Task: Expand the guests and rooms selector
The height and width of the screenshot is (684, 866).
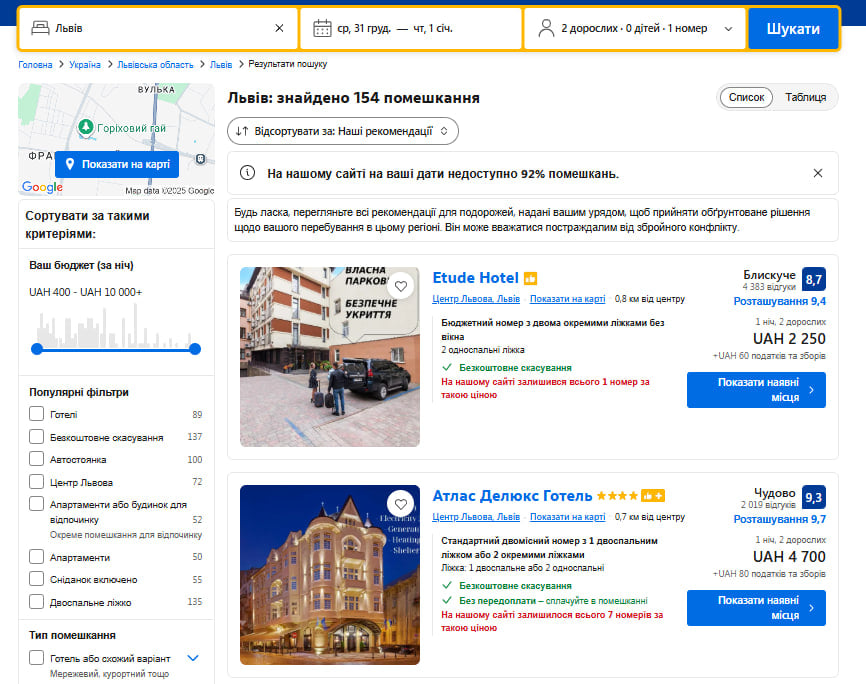Action: click(x=728, y=28)
